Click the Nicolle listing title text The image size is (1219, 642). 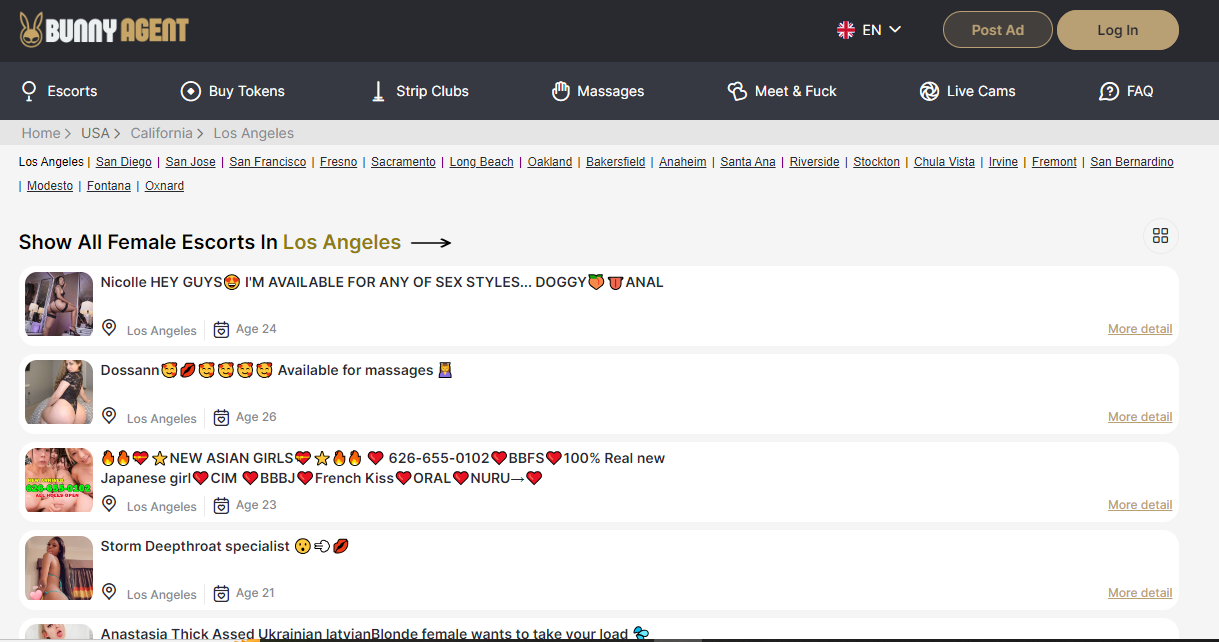click(382, 282)
